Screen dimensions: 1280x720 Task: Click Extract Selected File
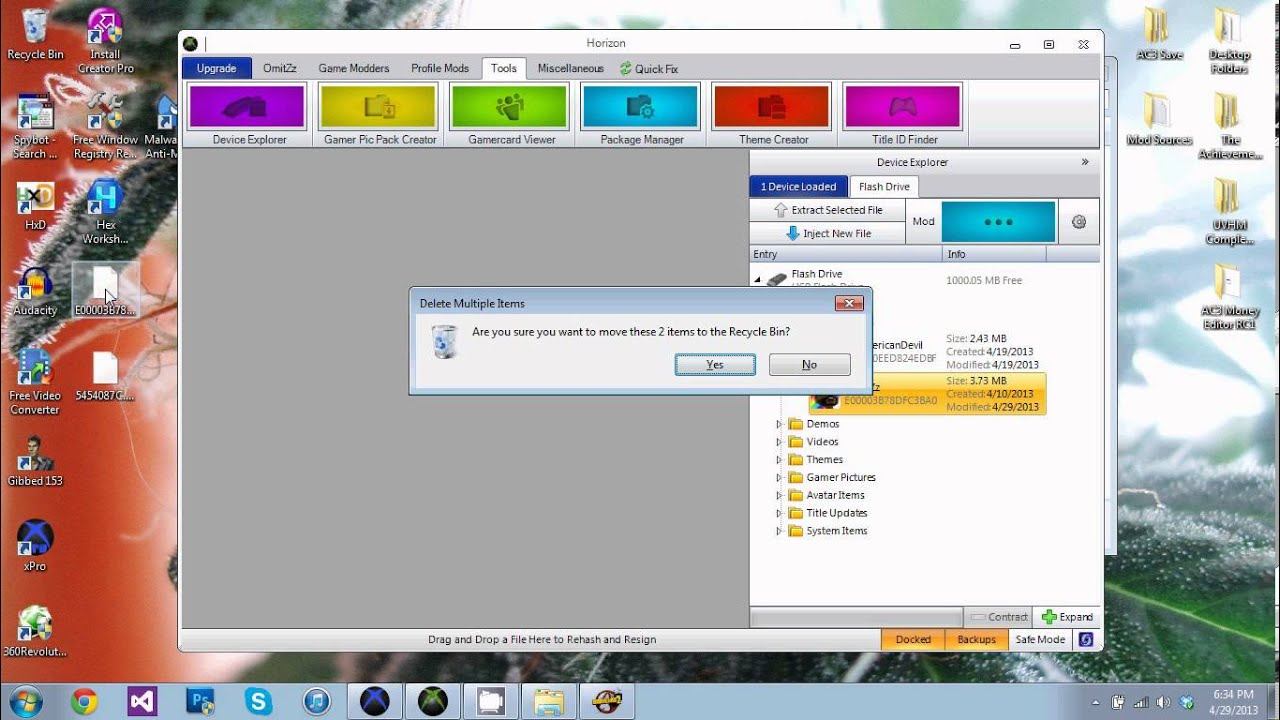click(827, 210)
